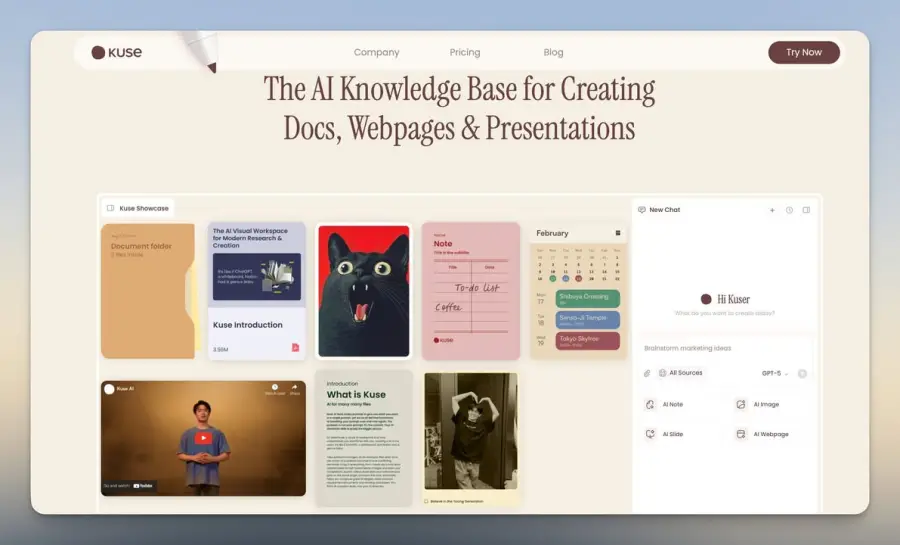The image size is (900, 545).
Task: Start a new chat with plus icon
Action: click(x=772, y=211)
